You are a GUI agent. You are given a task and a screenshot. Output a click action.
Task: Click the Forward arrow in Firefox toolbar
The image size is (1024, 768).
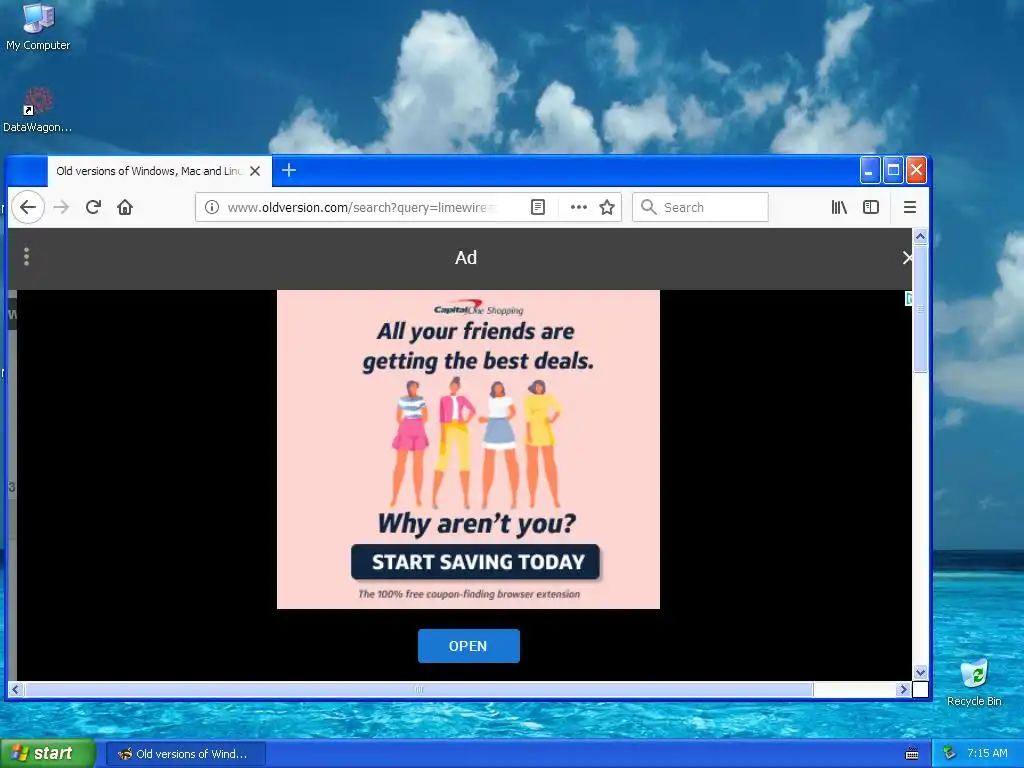click(61, 207)
